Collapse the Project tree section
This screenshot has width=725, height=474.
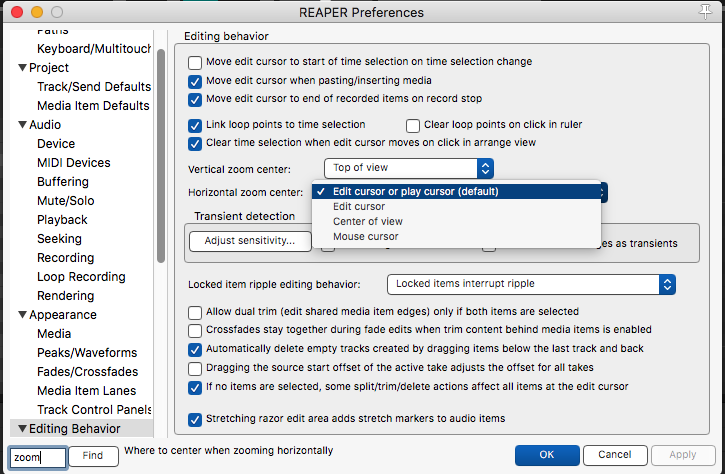[x=23, y=68]
